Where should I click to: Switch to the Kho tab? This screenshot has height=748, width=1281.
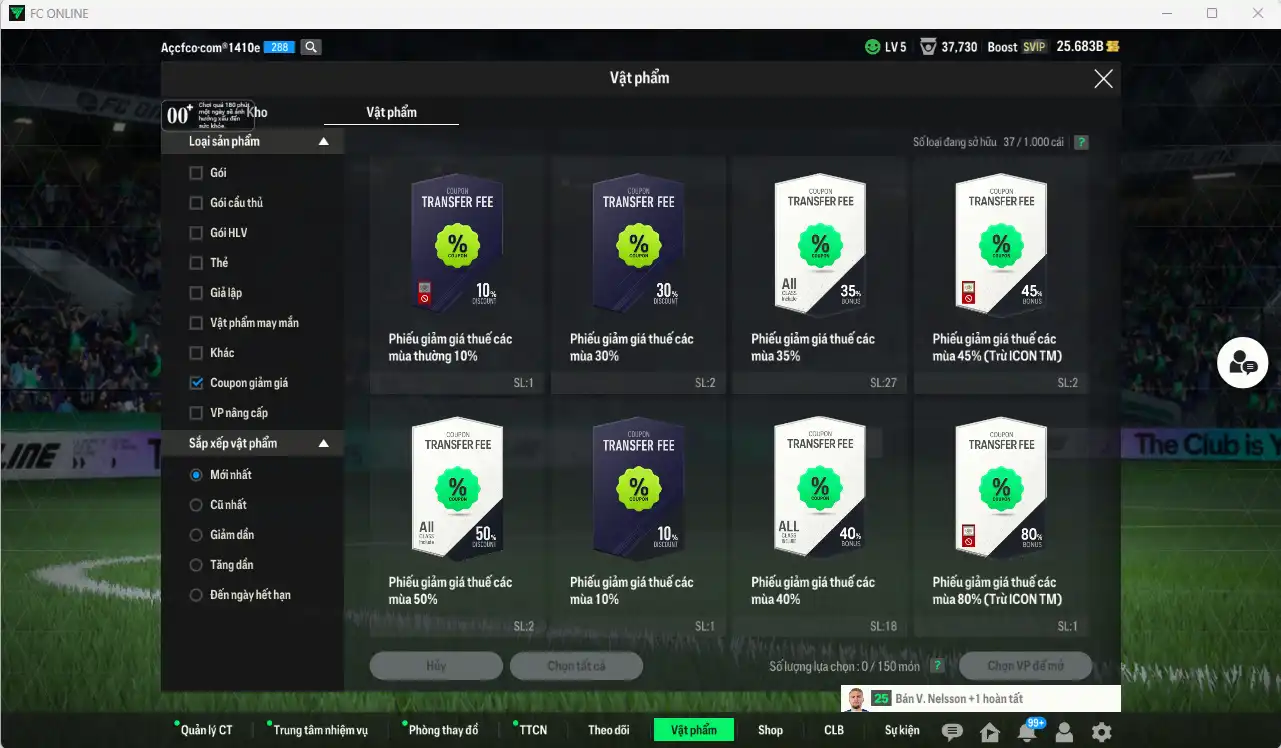click(x=257, y=113)
